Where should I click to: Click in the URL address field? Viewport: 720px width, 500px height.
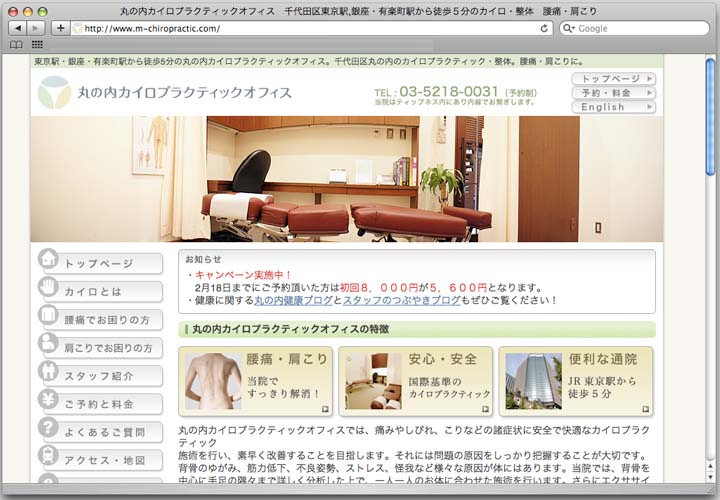point(300,28)
